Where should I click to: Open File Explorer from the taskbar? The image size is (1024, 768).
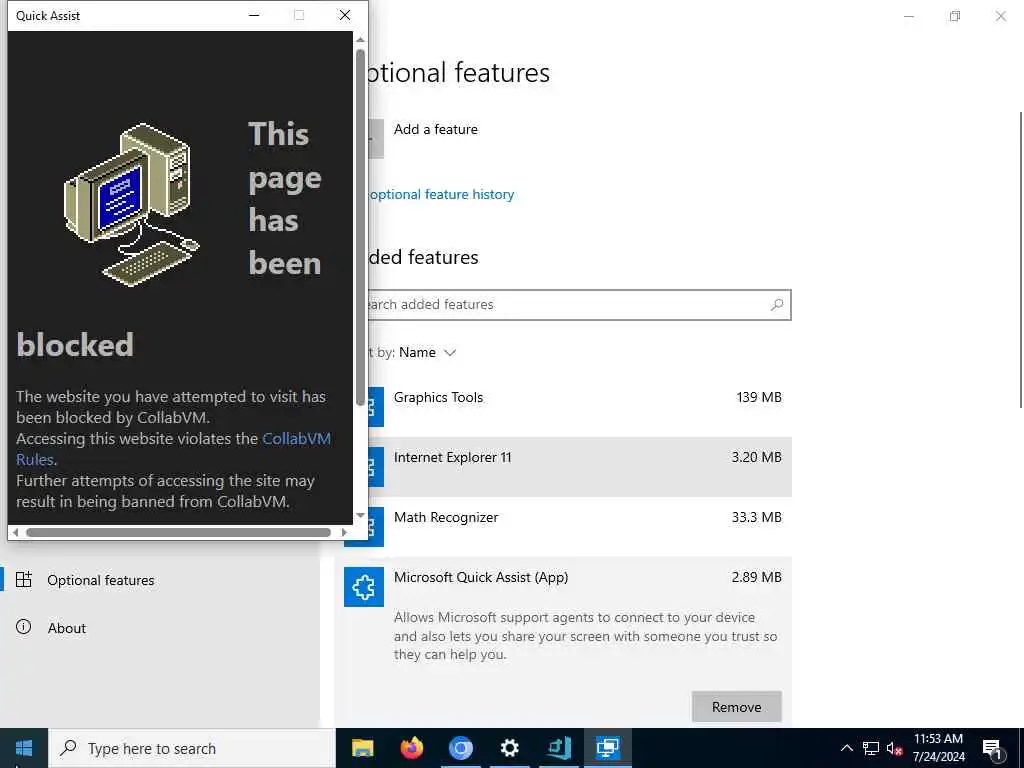tap(362, 748)
